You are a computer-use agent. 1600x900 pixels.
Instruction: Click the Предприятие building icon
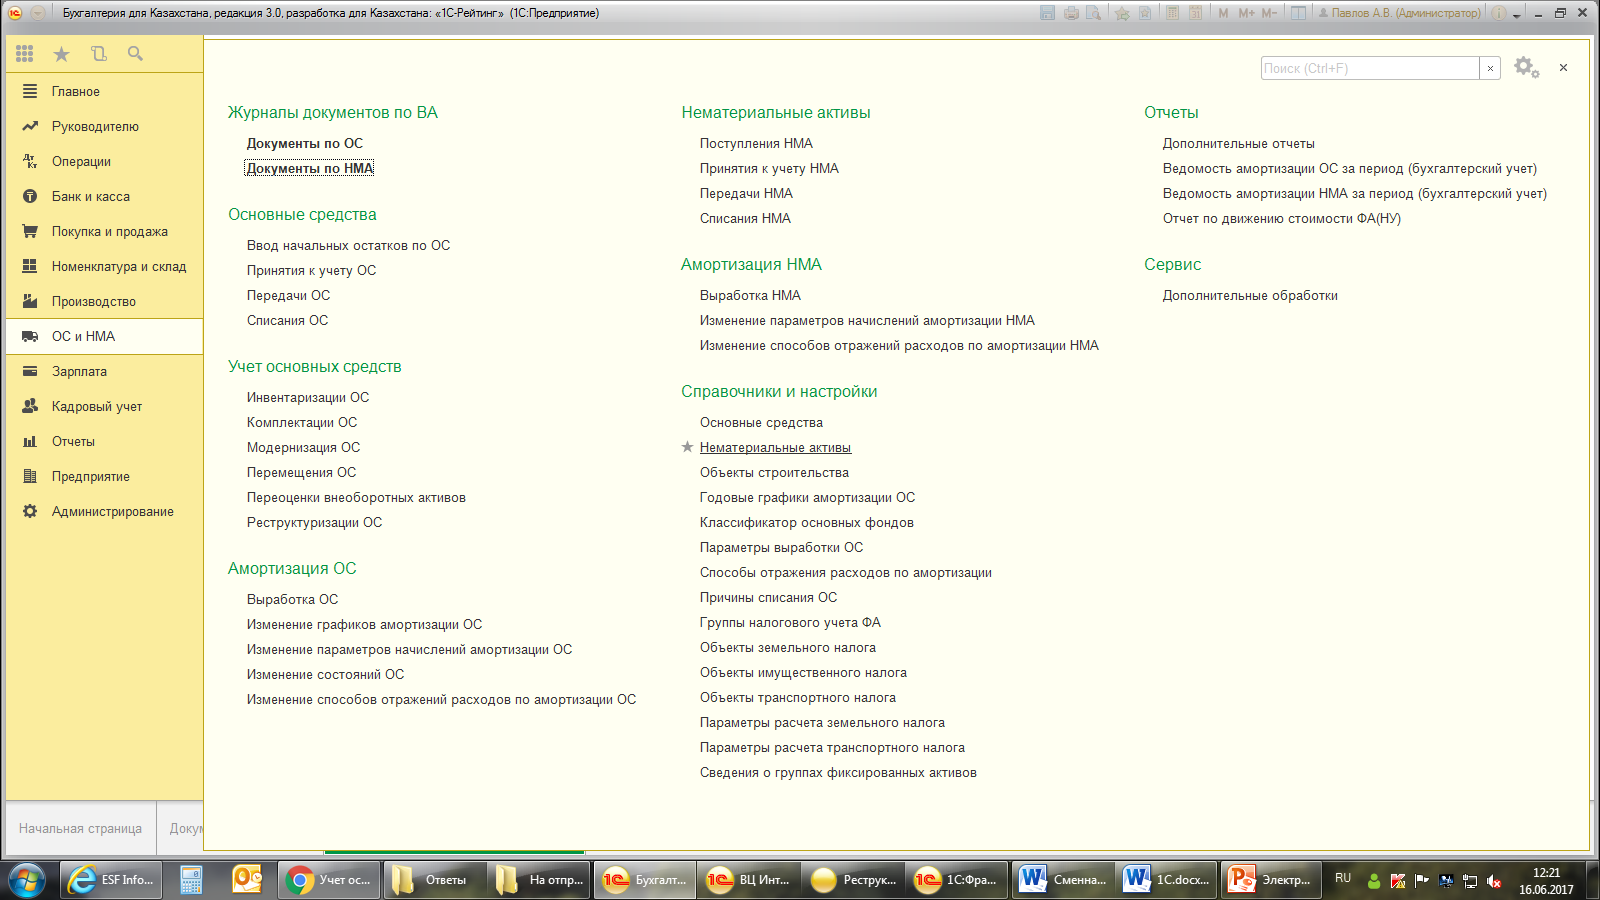(30, 476)
